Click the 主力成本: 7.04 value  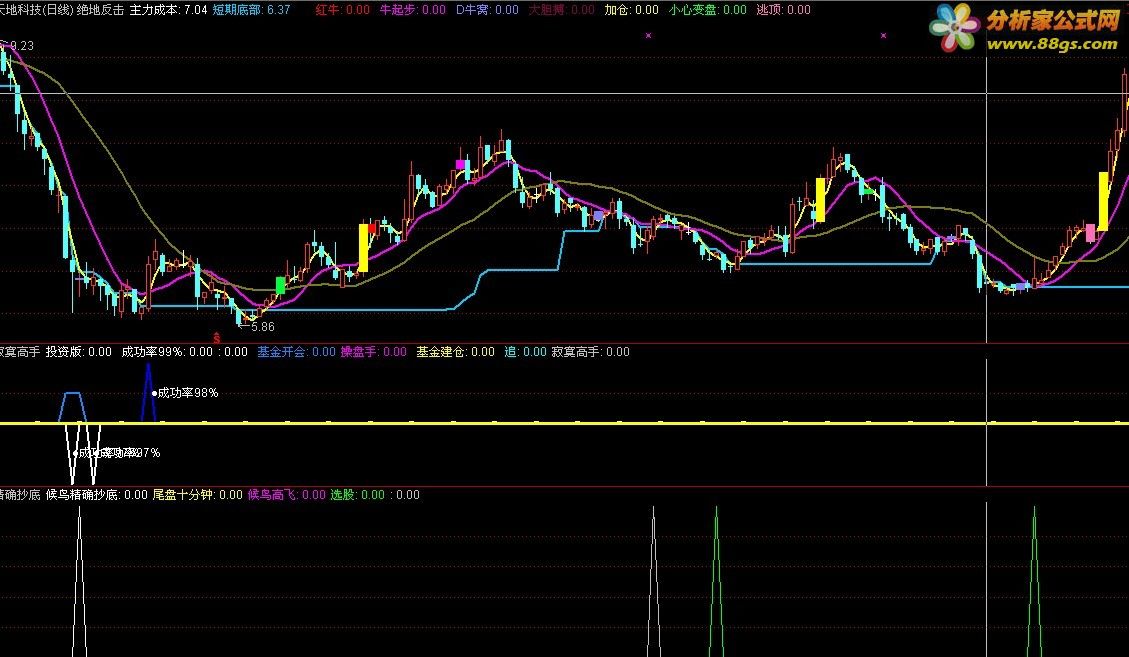click(168, 10)
